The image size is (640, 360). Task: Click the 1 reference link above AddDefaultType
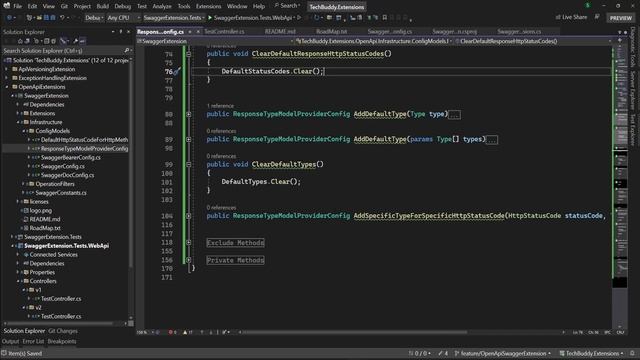coord(220,106)
